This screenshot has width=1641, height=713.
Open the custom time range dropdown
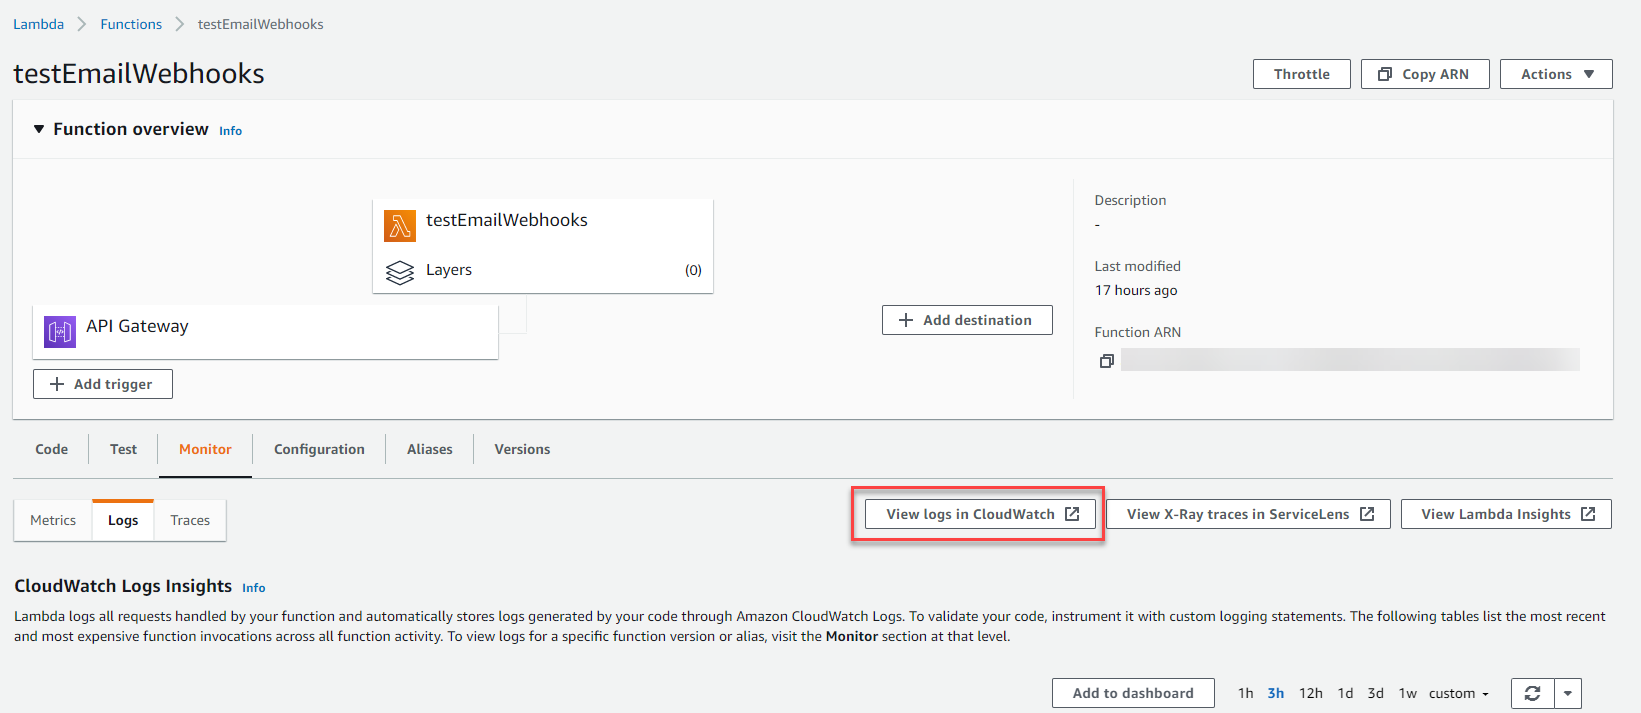tap(1458, 693)
